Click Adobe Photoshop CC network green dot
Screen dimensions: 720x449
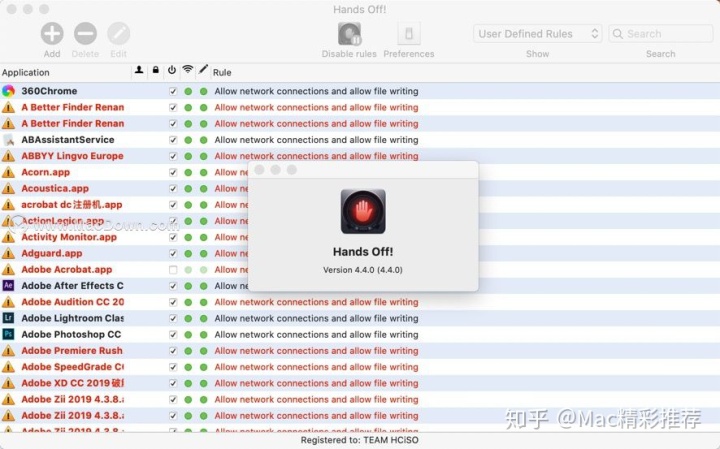tap(188, 335)
